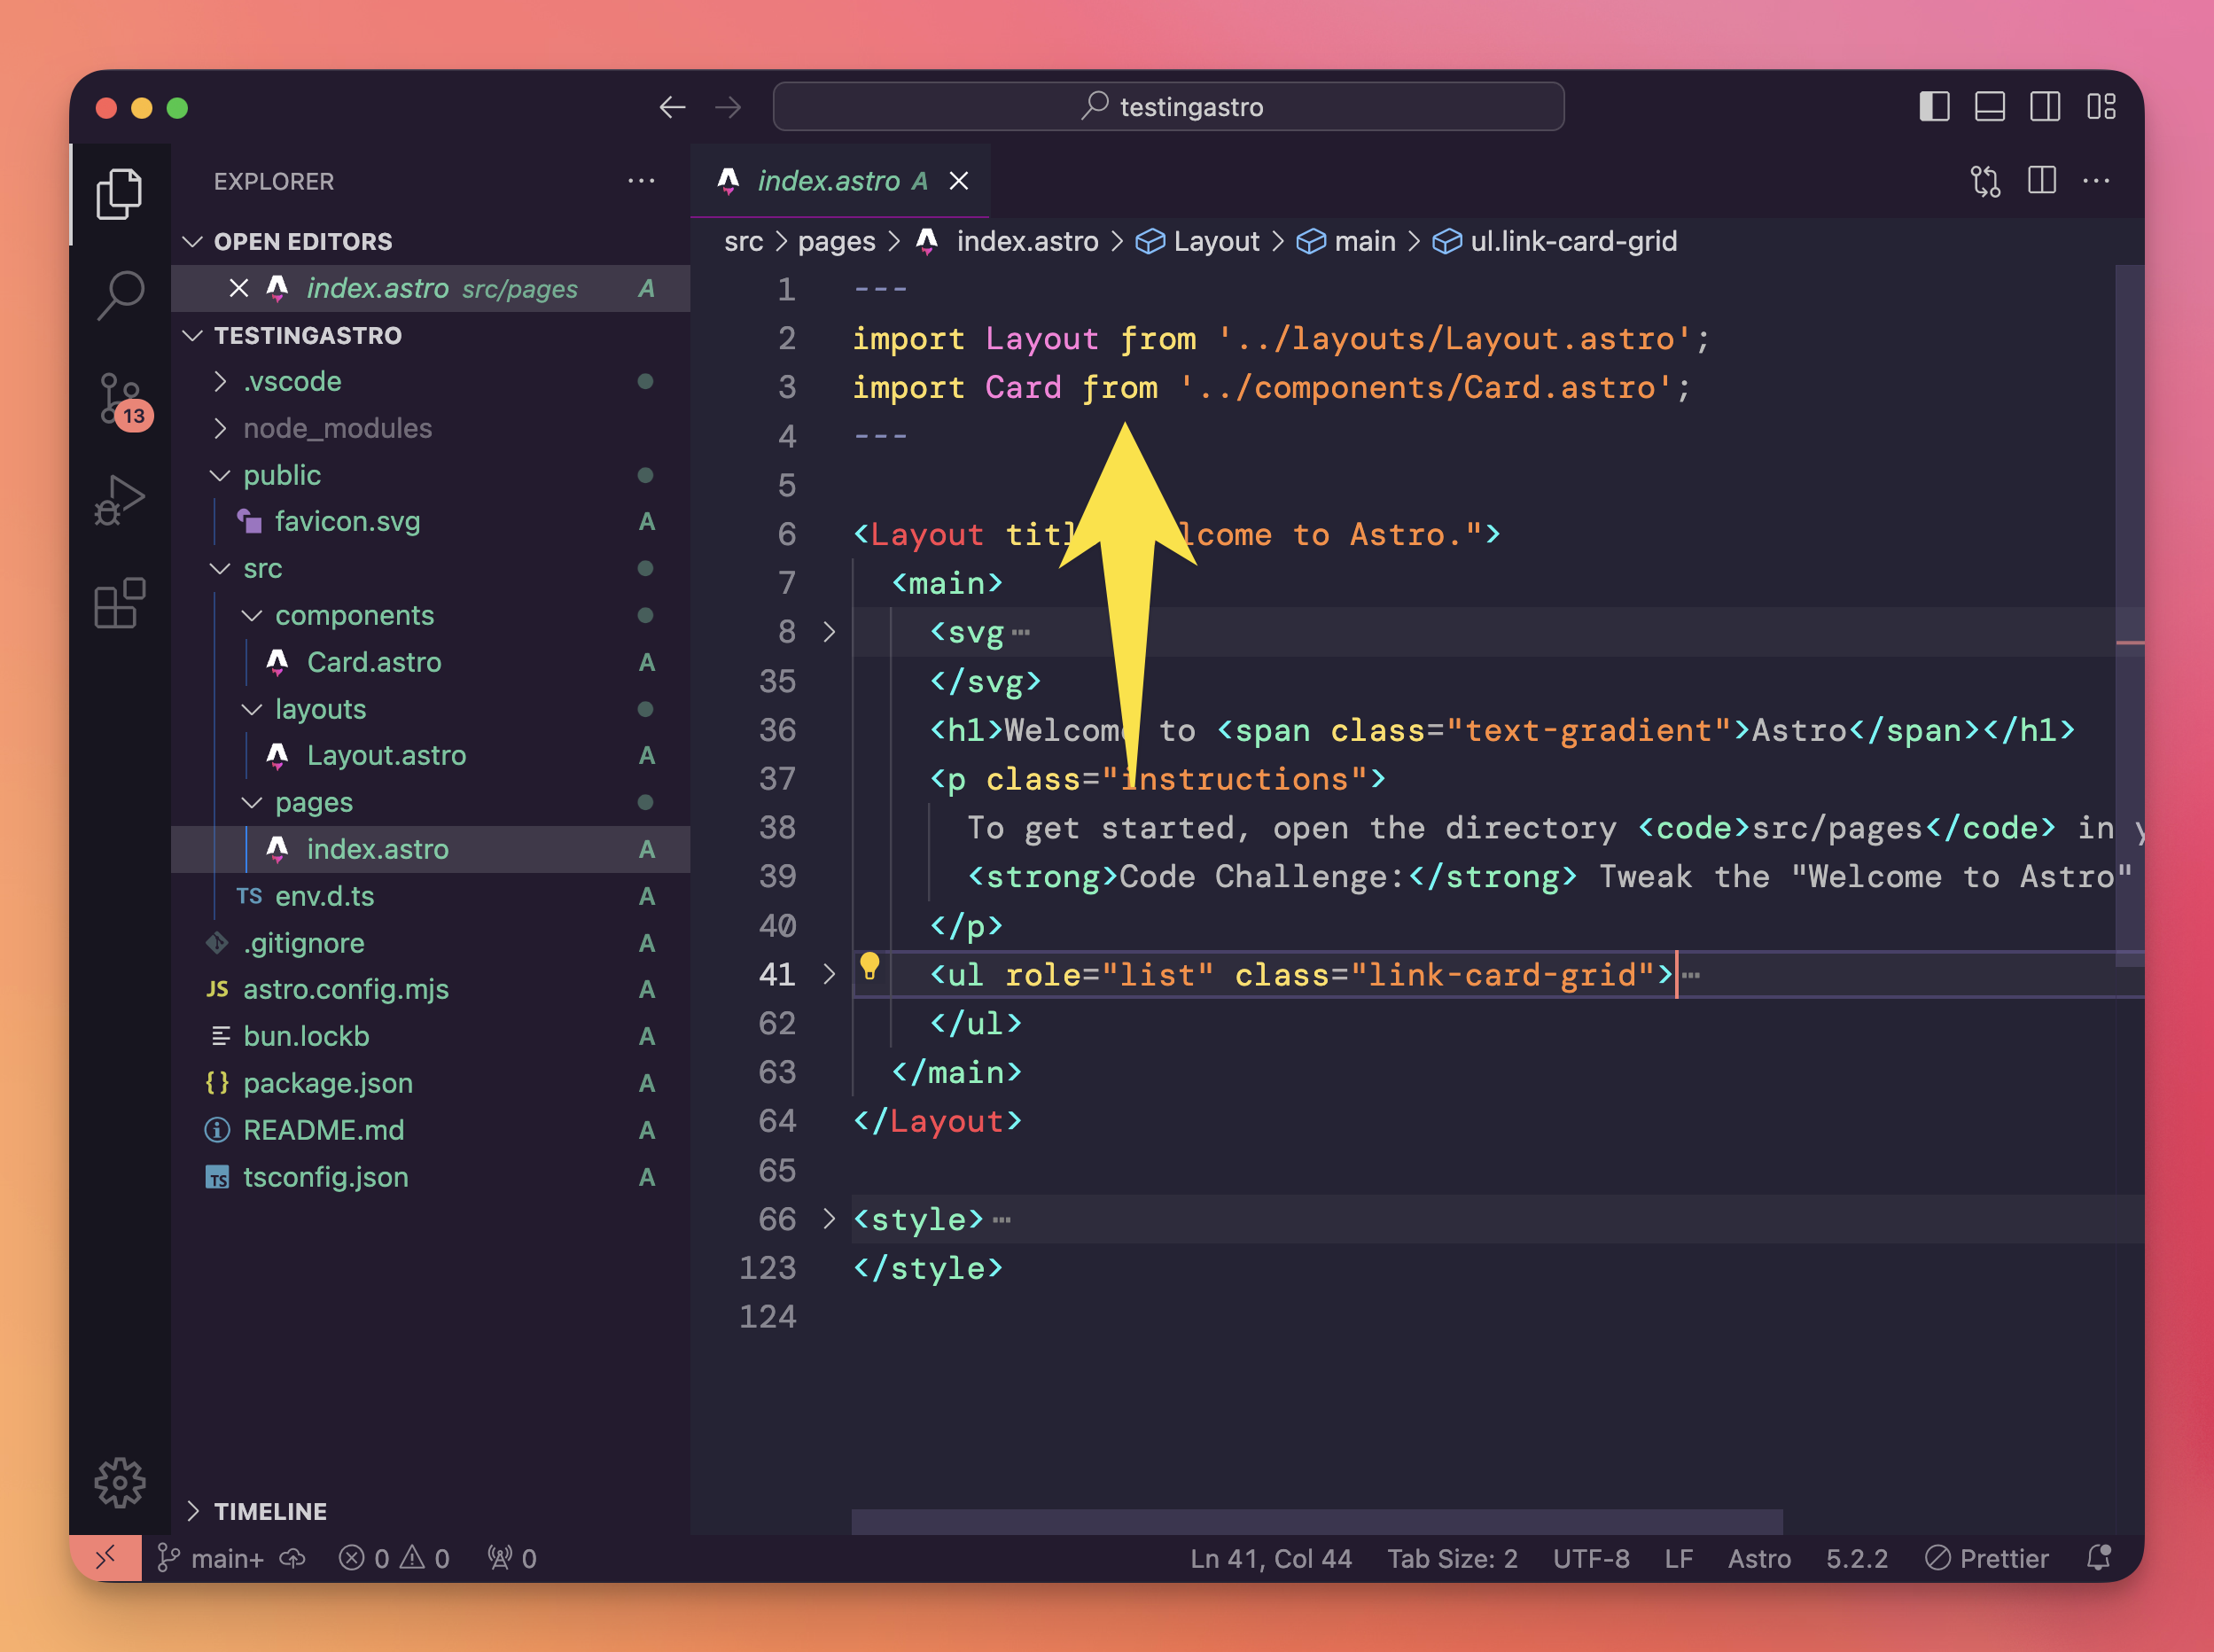
Task: Open the Search view in activity bar
Action: [120, 296]
